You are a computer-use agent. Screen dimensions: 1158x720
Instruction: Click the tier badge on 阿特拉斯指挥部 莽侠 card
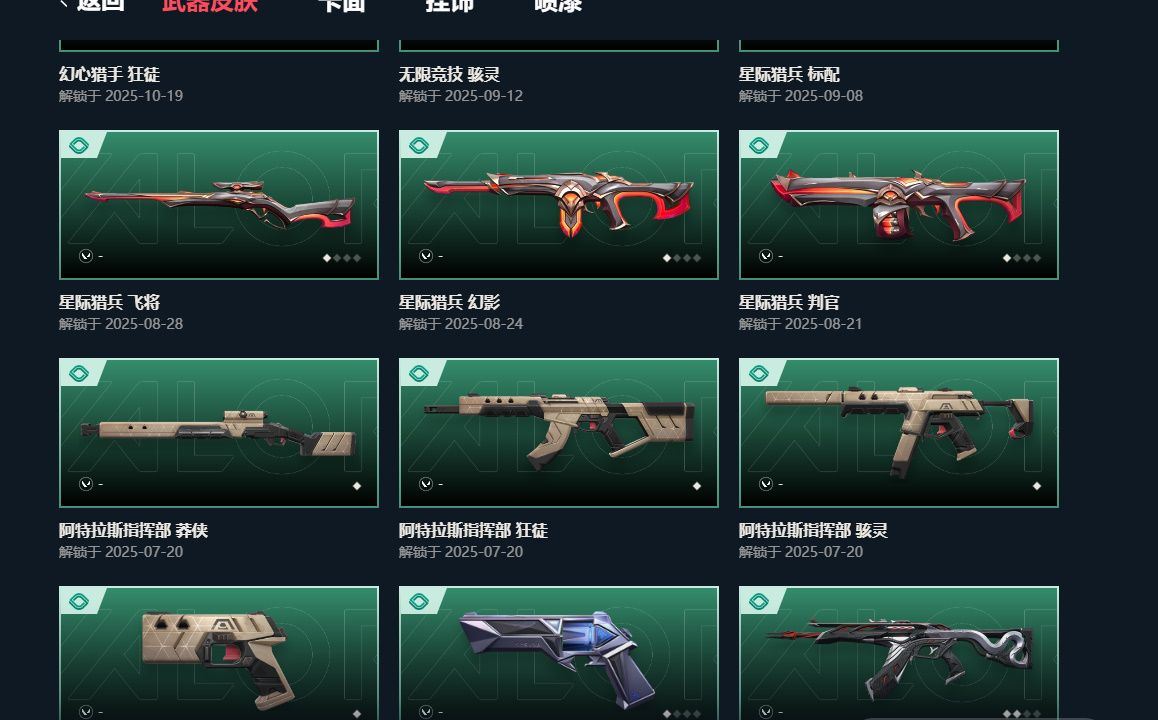(79, 374)
